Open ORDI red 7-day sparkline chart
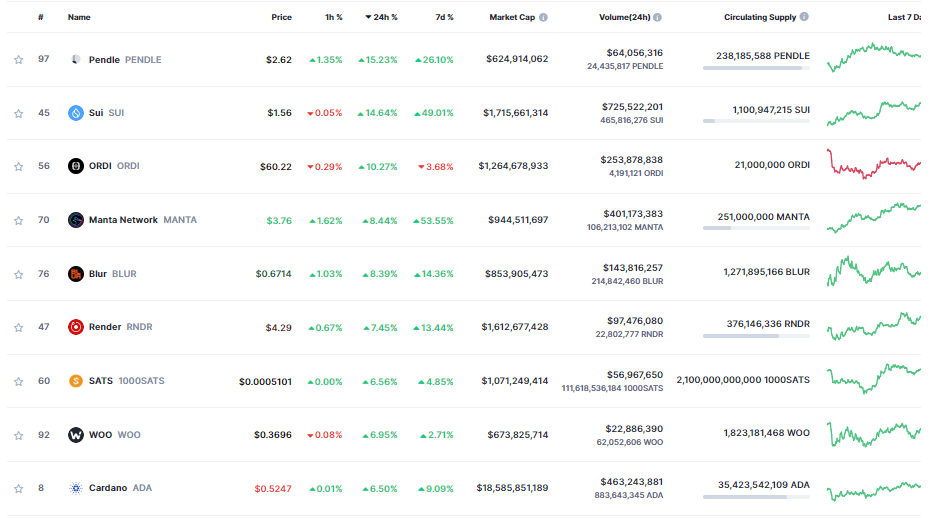 tap(874, 164)
